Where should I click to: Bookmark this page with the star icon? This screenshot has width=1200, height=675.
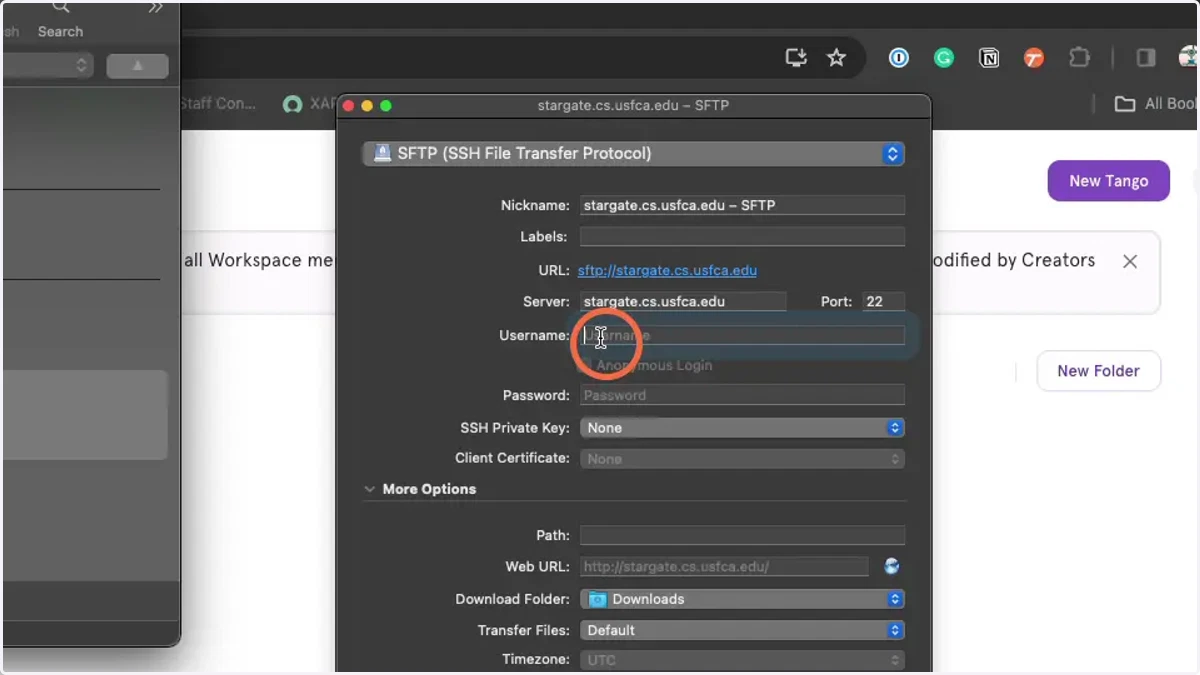click(837, 58)
